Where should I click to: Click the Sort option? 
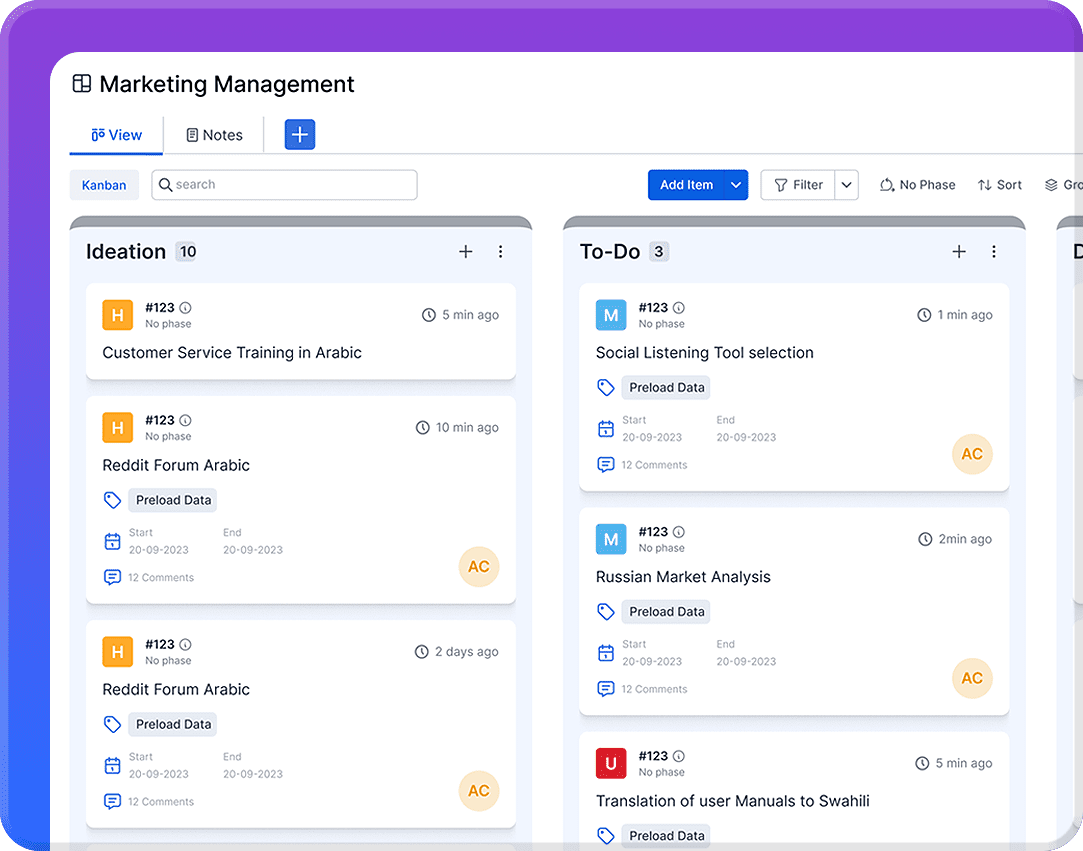(999, 184)
